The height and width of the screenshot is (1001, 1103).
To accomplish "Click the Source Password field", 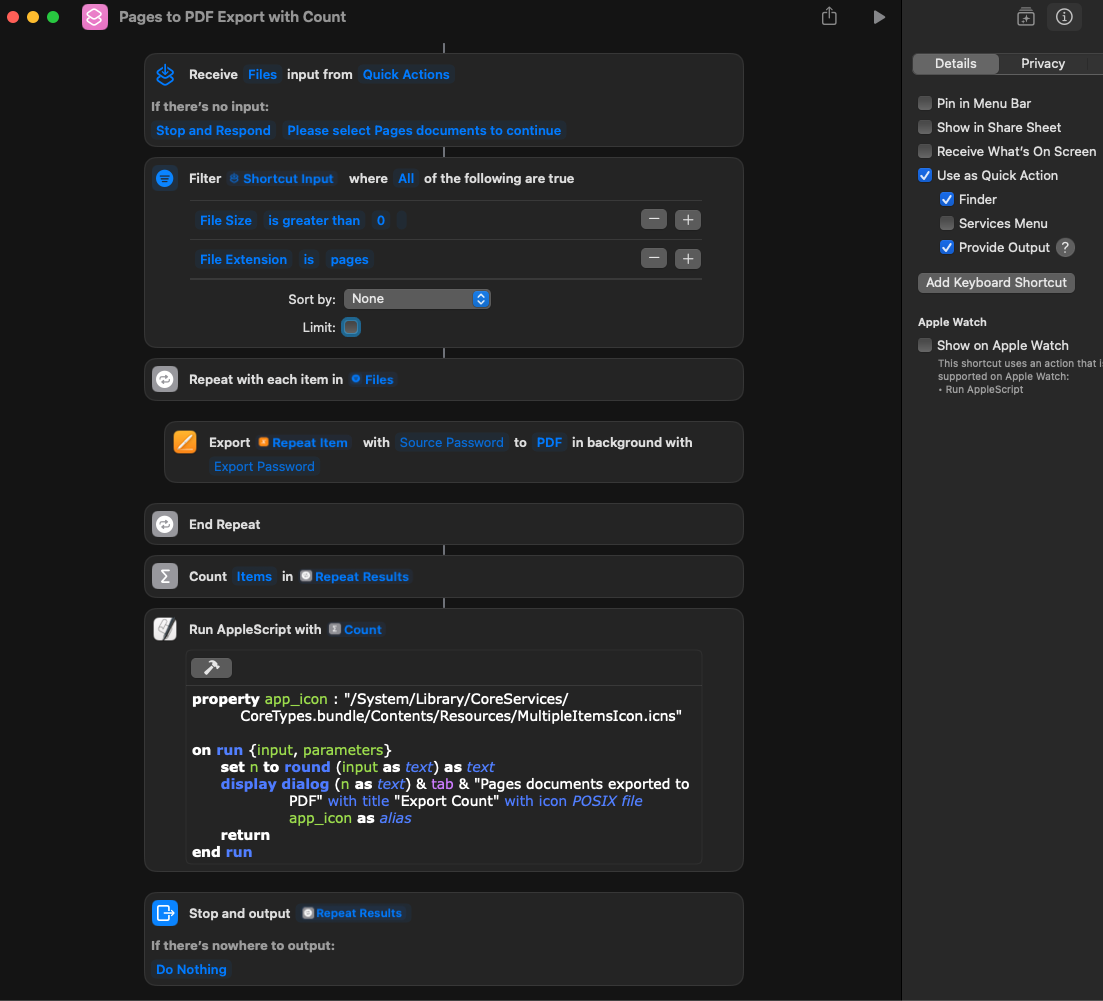I will coord(452,442).
